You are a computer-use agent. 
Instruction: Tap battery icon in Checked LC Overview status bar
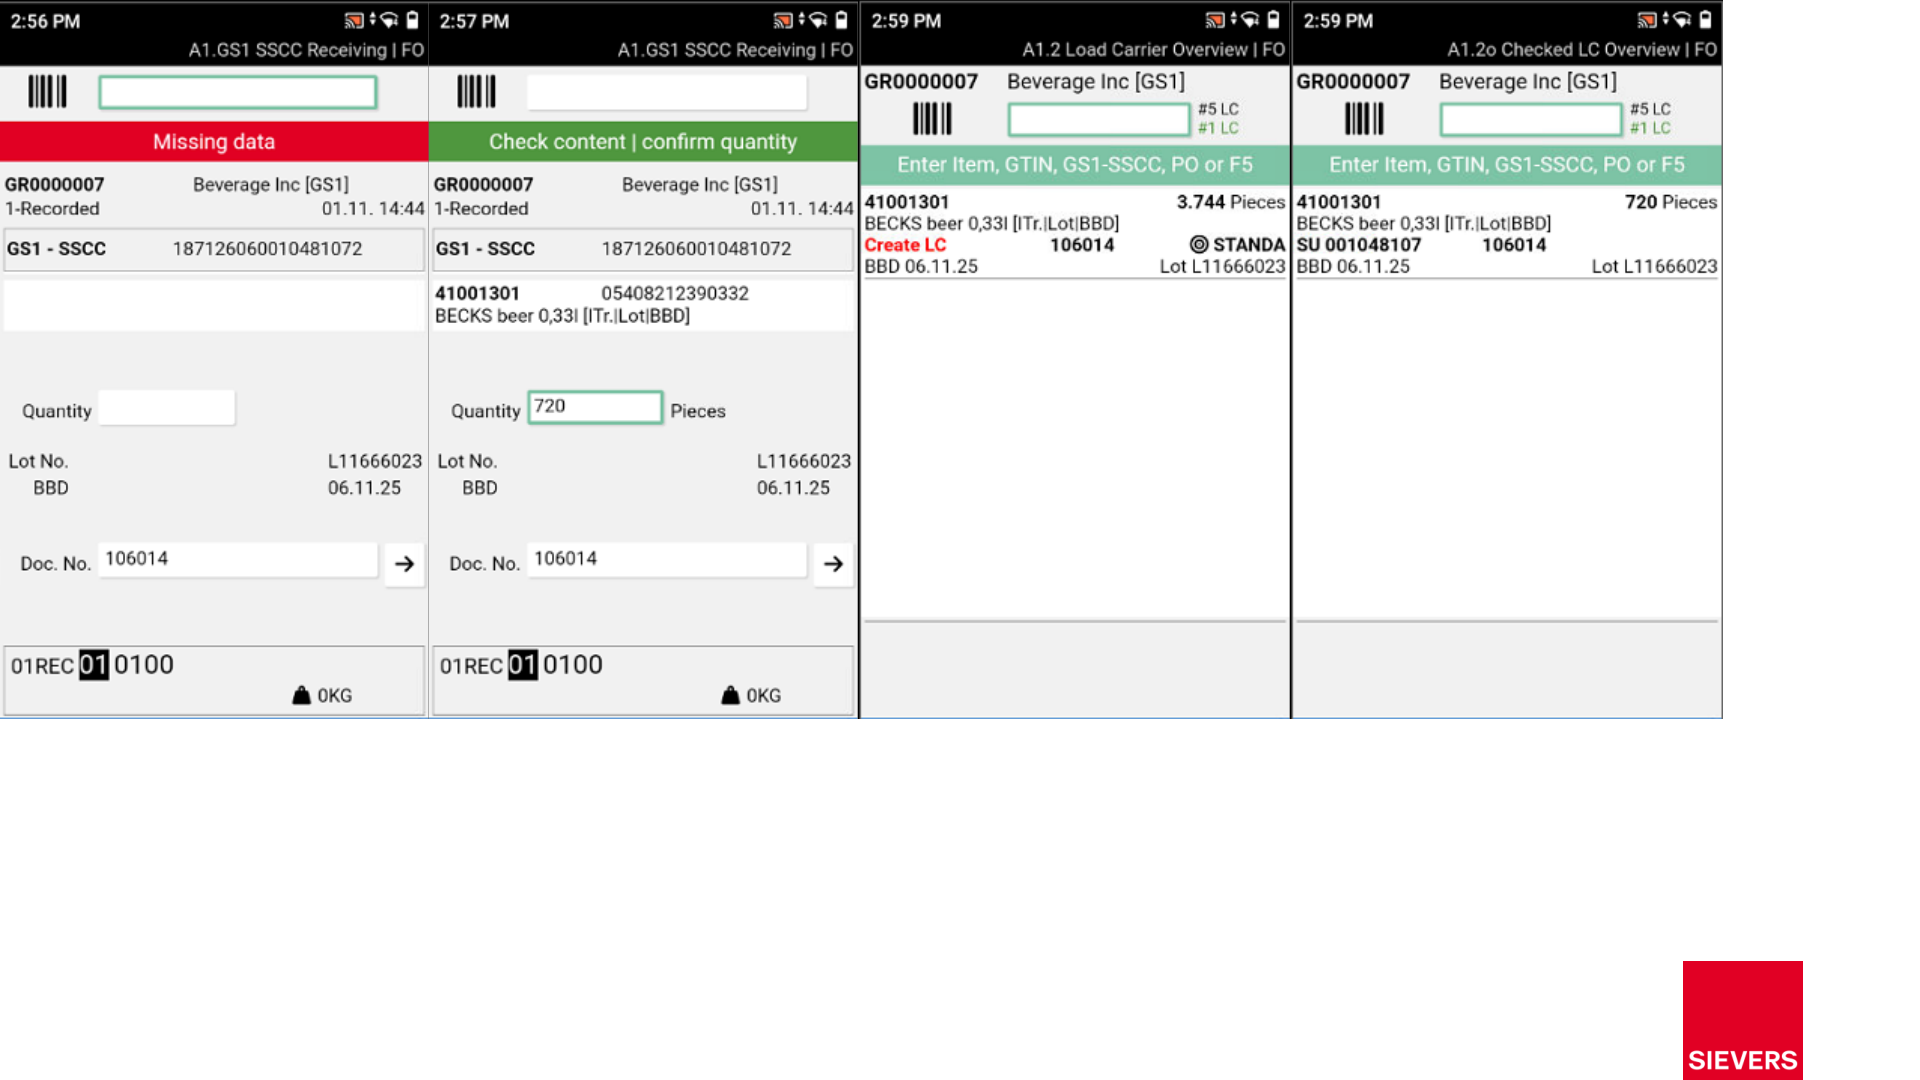point(1705,20)
